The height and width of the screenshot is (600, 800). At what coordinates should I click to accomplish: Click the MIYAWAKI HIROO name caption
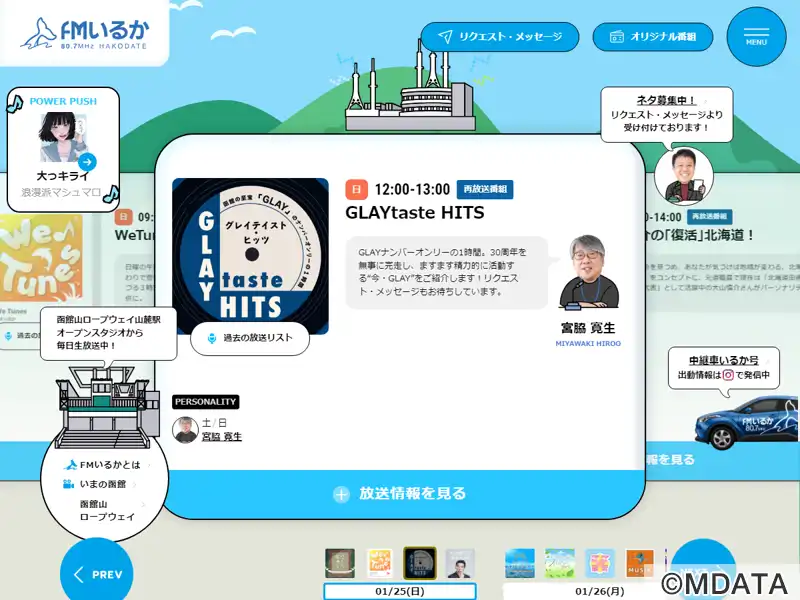tap(588, 344)
